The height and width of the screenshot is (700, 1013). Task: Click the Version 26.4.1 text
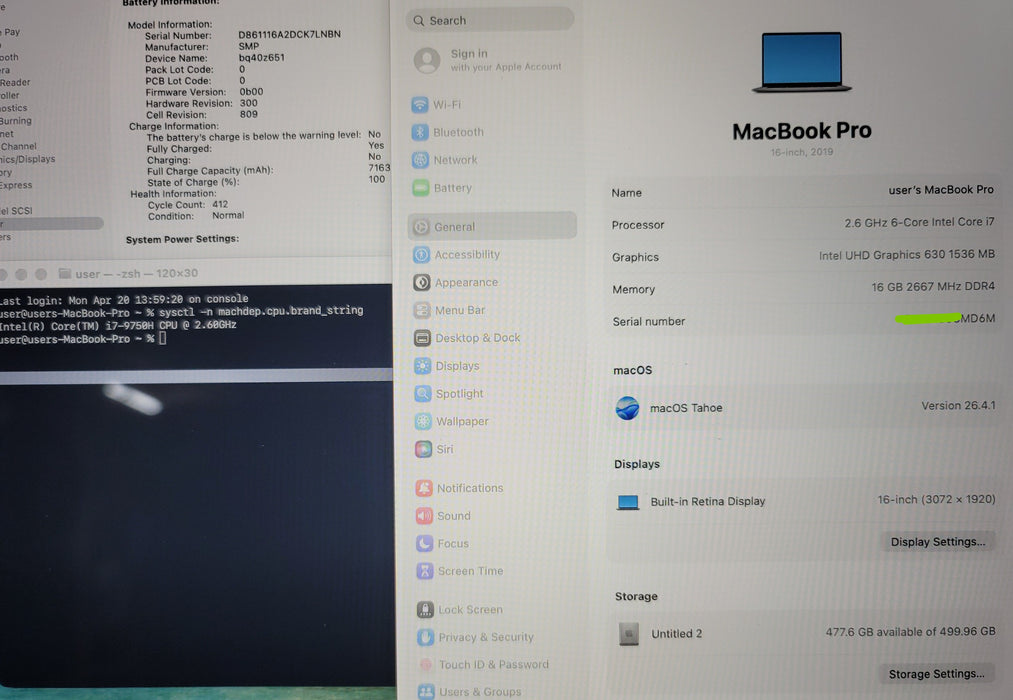pyautogui.click(x=958, y=406)
